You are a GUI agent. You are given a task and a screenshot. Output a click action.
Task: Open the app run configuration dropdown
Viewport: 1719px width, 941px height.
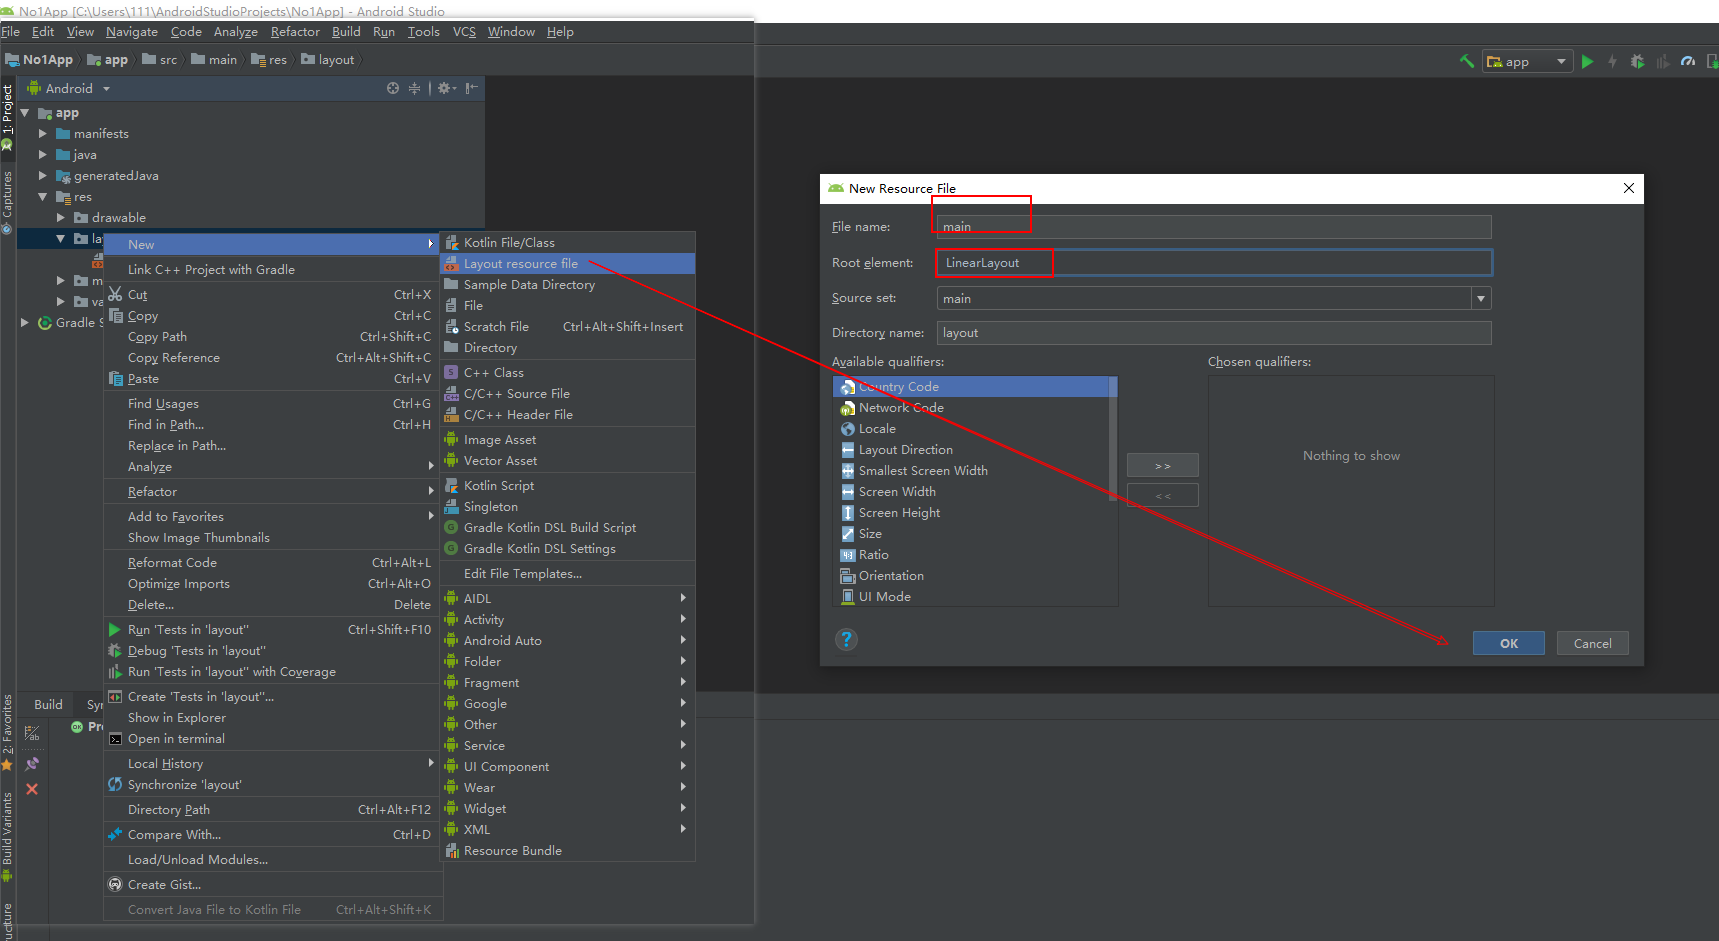tap(1527, 61)
